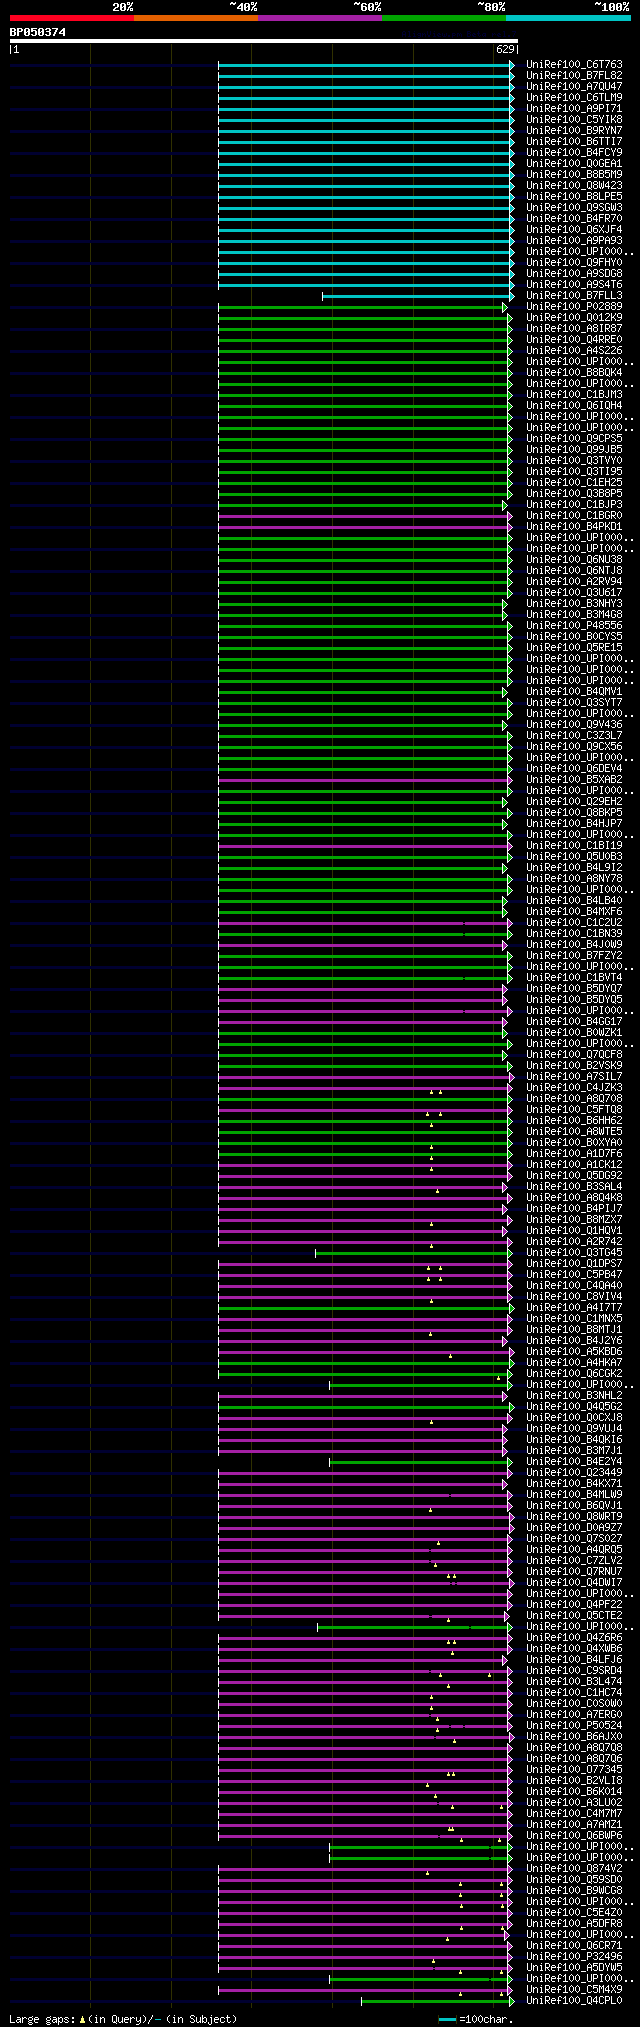The image size is (640, 2027).
Task: Open hit UniRef100_Q4CPL0
Action: [x=574, y=2001]
